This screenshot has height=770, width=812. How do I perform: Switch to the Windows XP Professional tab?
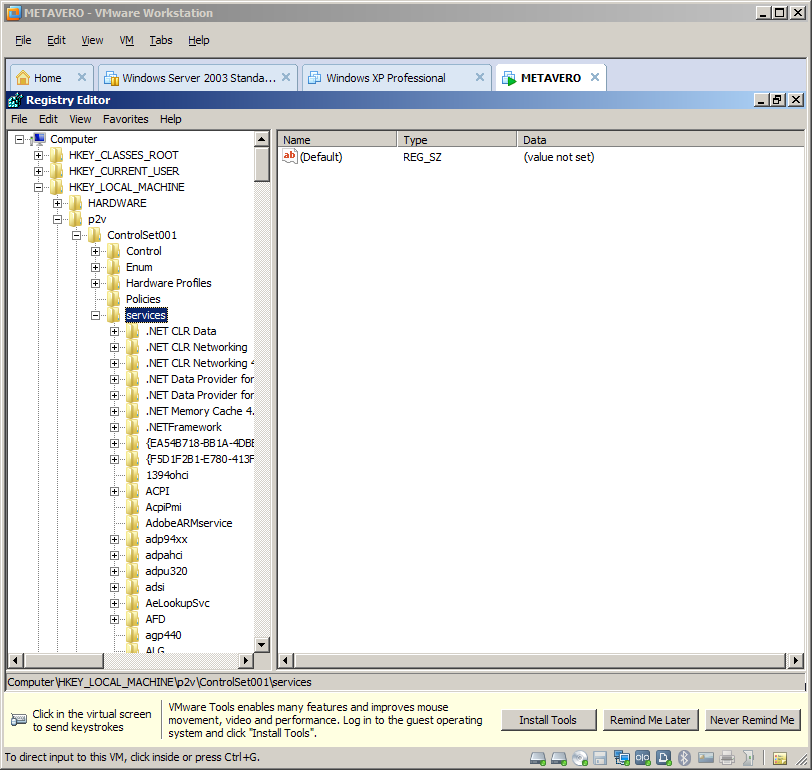(396, 78)
